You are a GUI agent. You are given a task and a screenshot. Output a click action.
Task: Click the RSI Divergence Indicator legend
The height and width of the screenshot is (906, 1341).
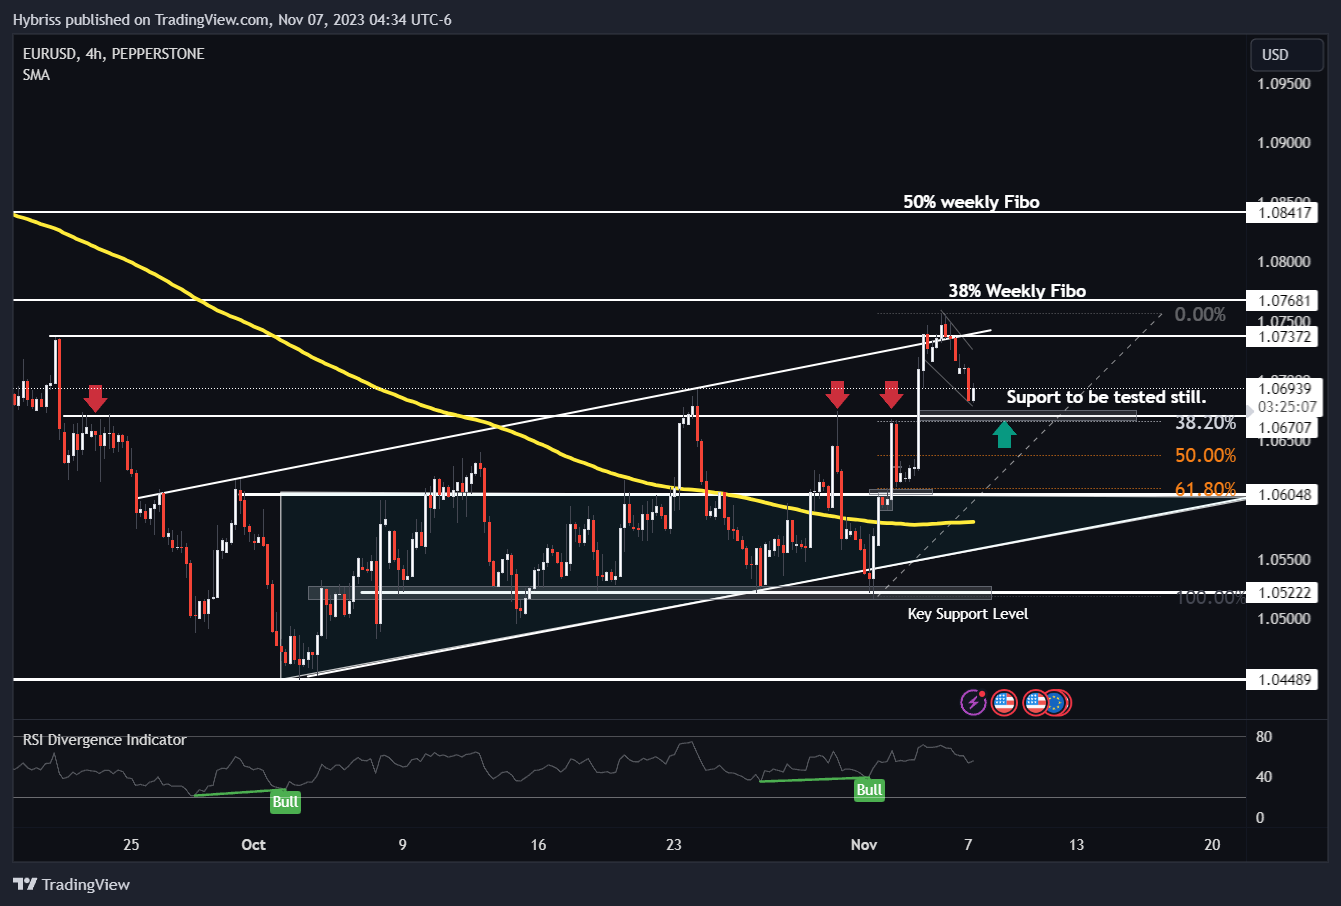[105, 740]
